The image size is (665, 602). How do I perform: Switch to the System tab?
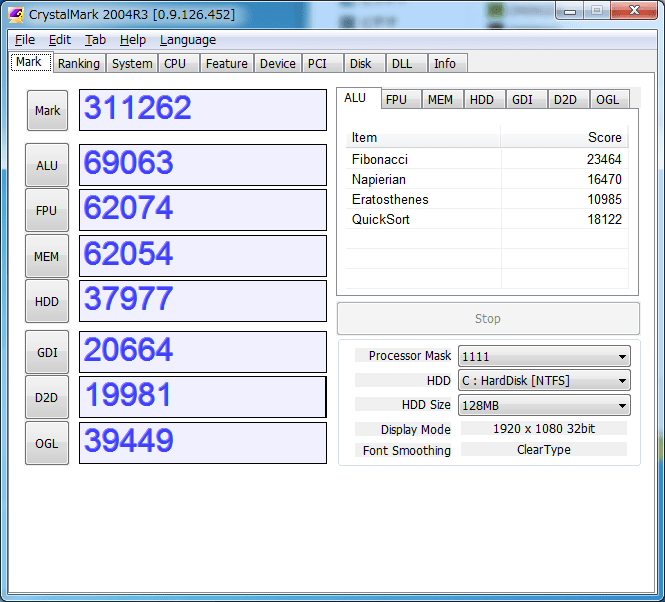(132, 63)
